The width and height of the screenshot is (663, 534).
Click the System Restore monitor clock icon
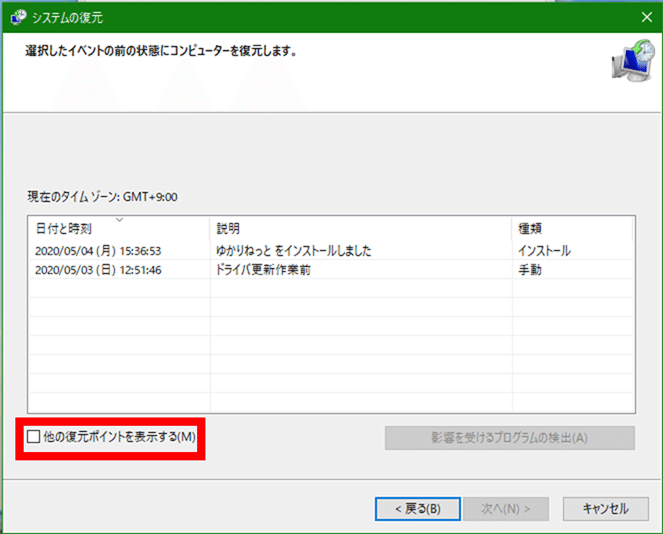[633, 61]
